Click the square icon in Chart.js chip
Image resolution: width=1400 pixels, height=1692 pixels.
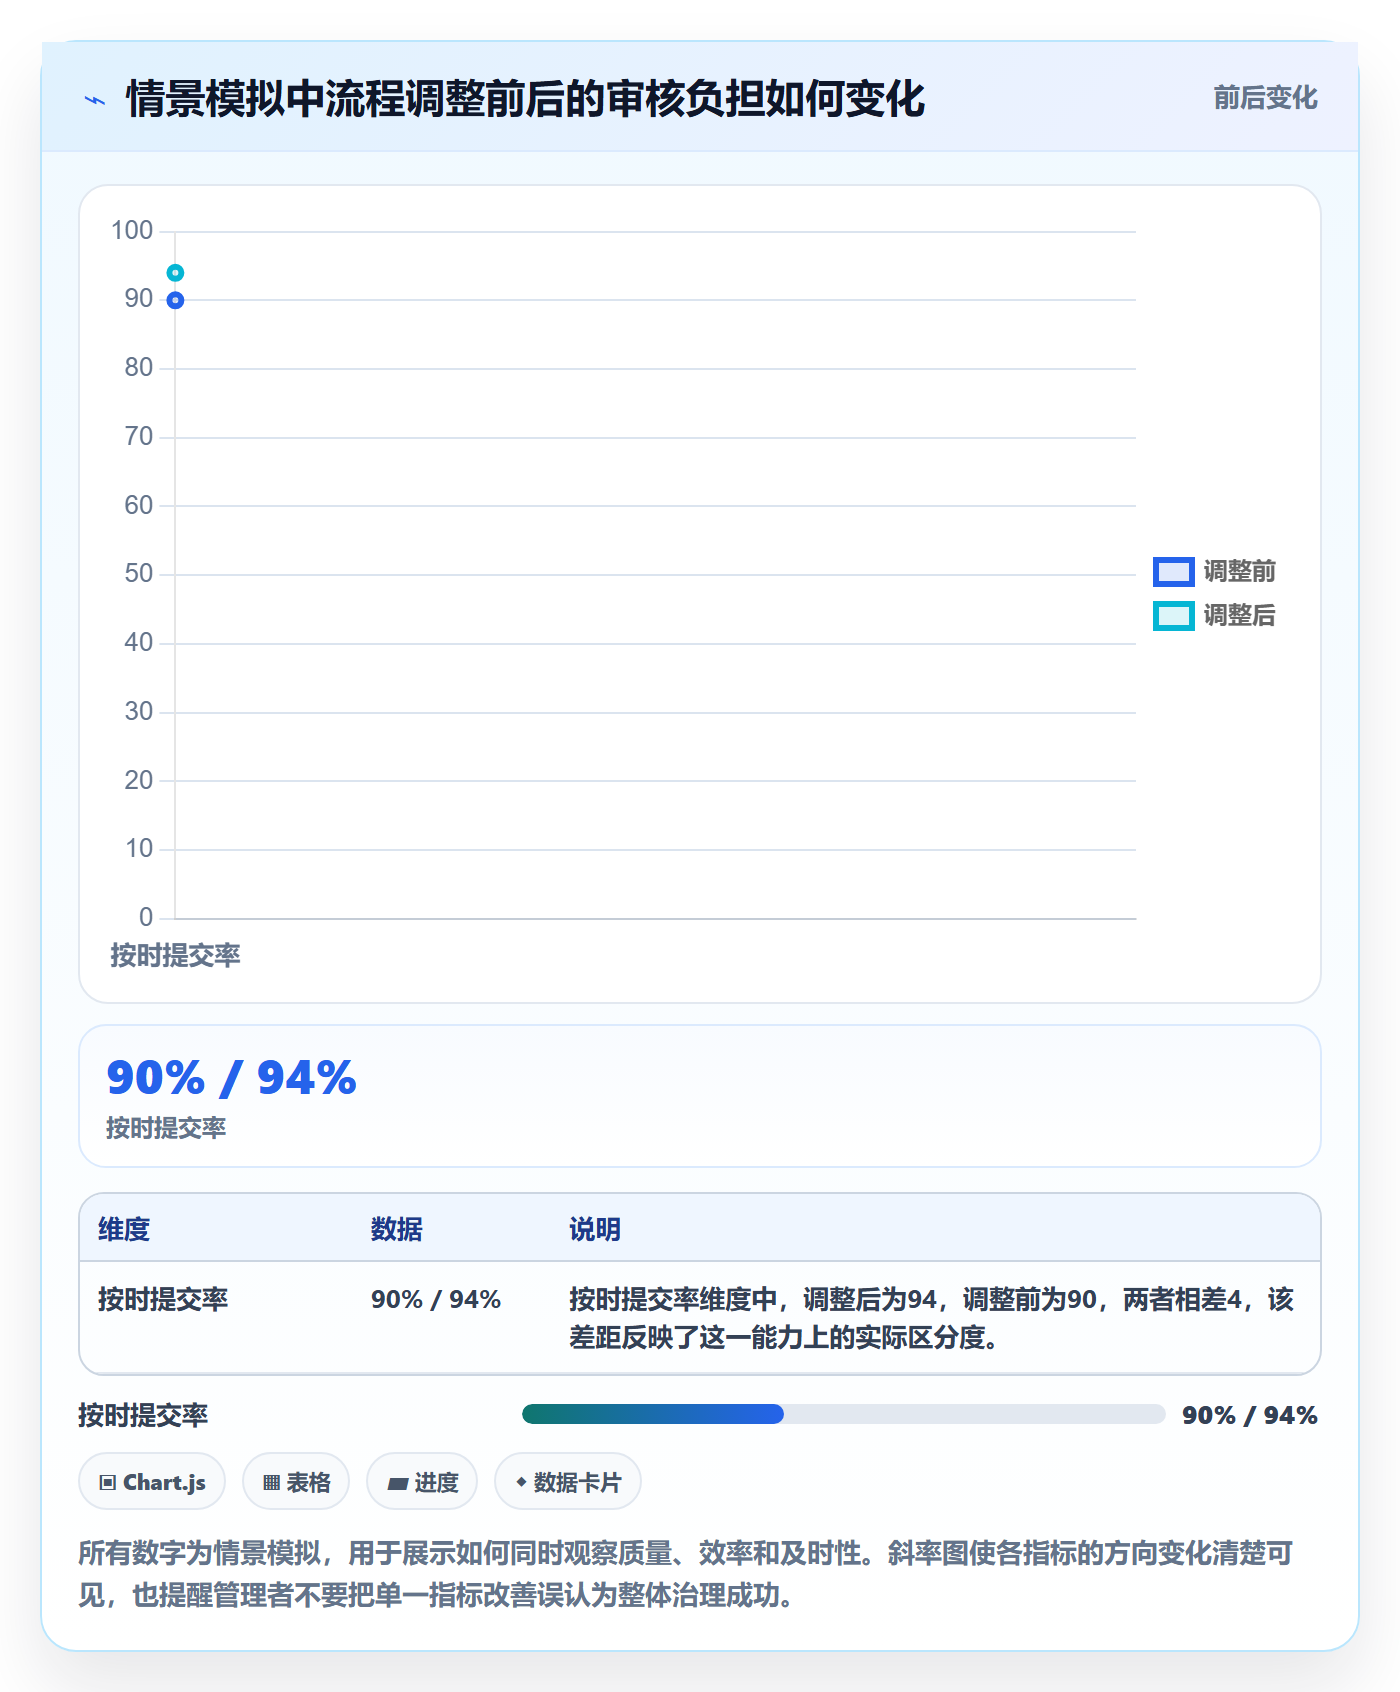coord(108,1483)
